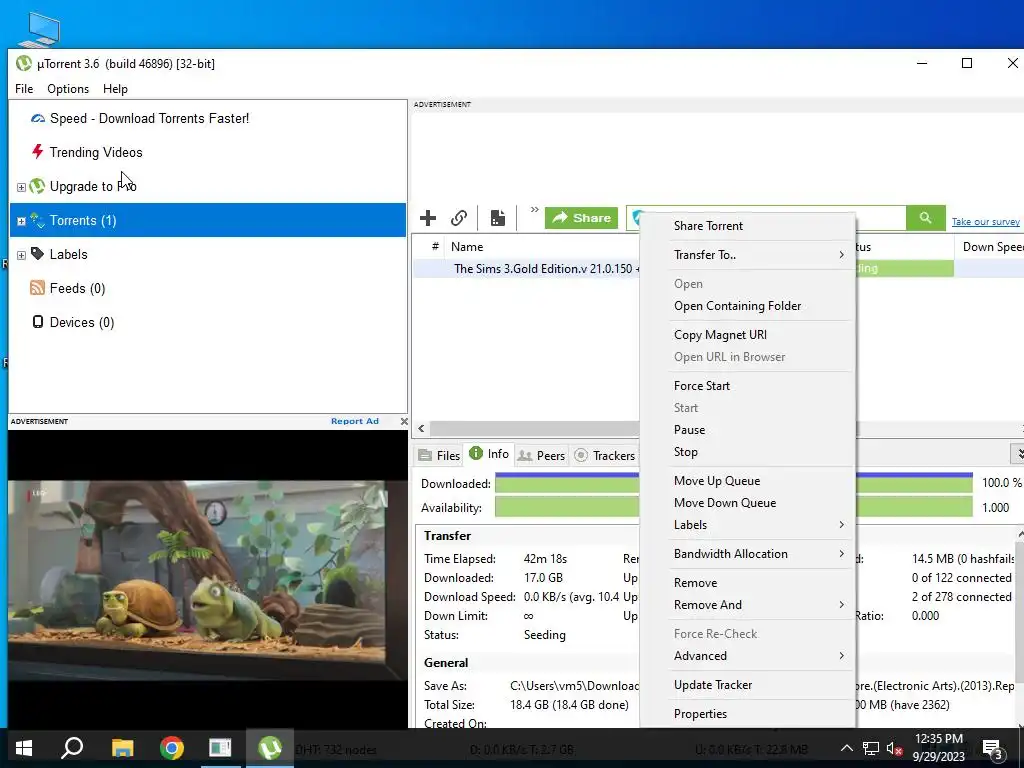Click the Files tab folder icon
This screenshot has width=1024, height=768.
[x=425, y=455]
